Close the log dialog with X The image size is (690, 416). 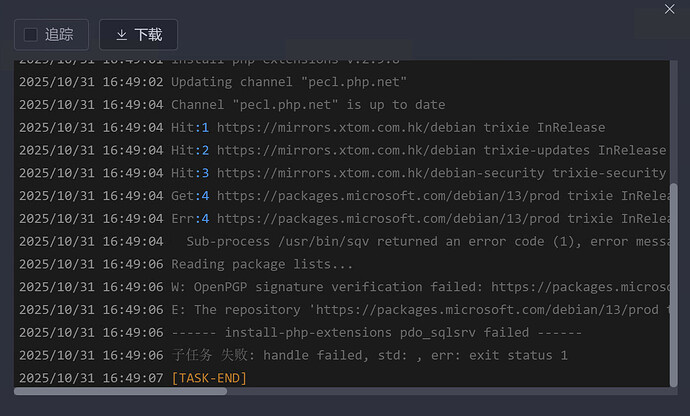tap(670, 9)
